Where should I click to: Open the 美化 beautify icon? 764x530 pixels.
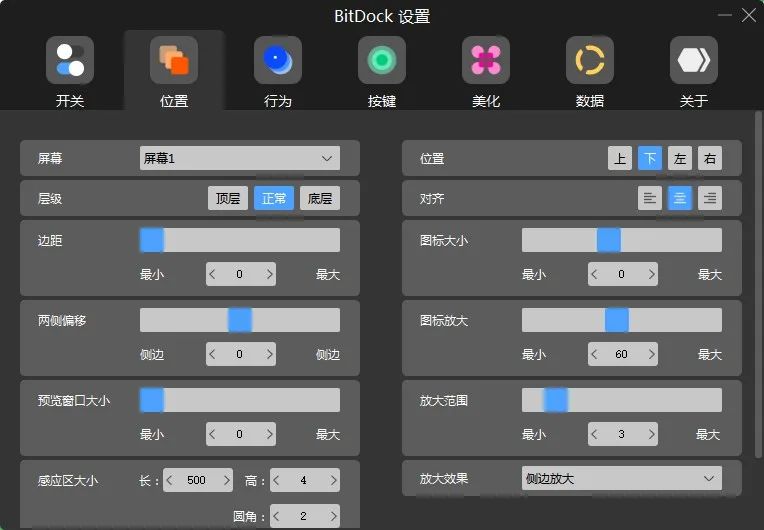pyautogui.click(x=486, y=61)
